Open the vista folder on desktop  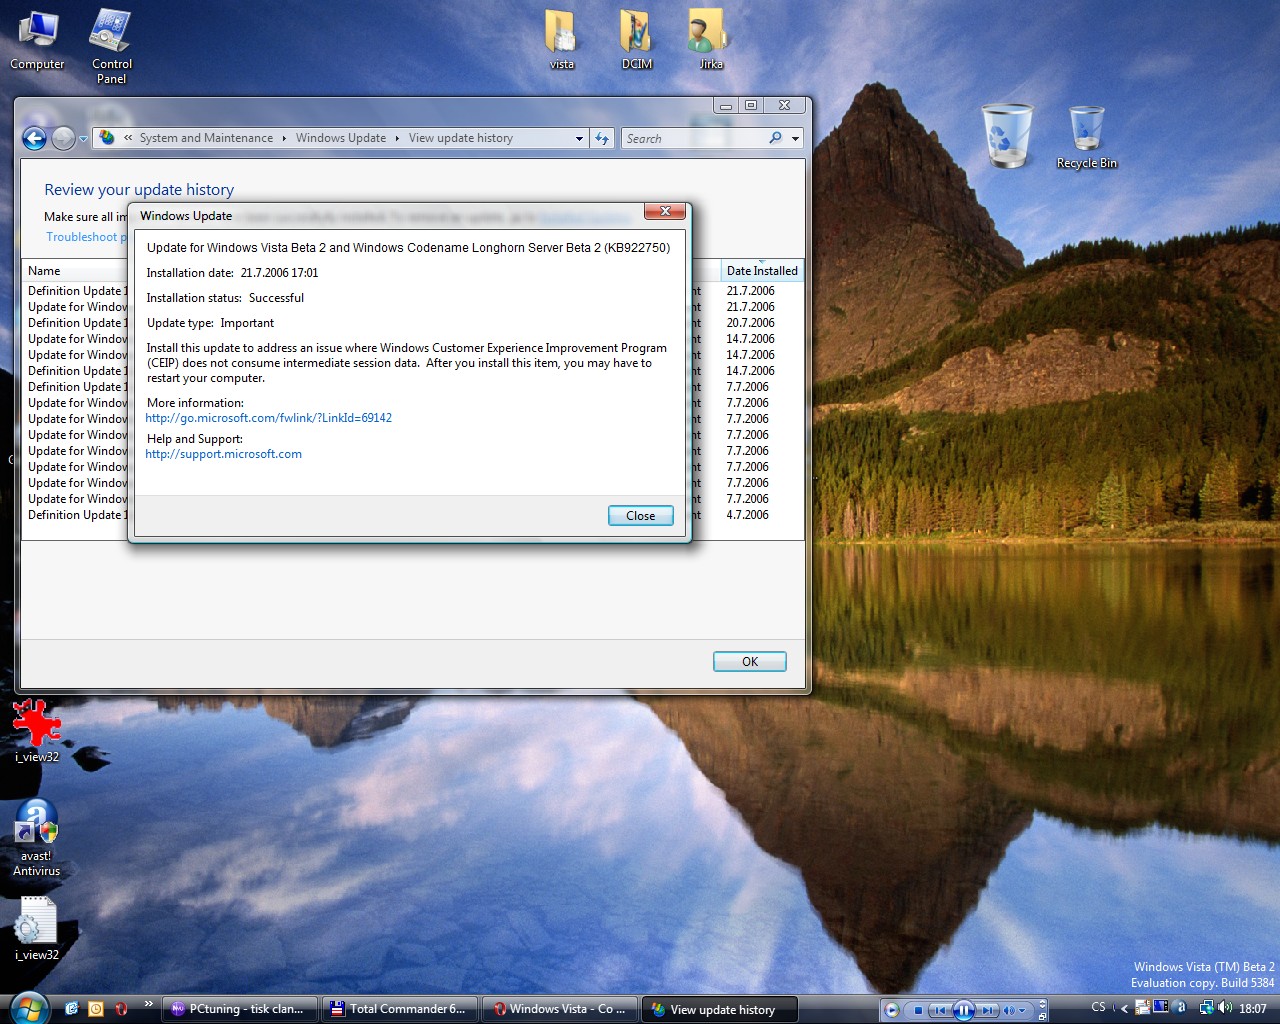[562, 39]
